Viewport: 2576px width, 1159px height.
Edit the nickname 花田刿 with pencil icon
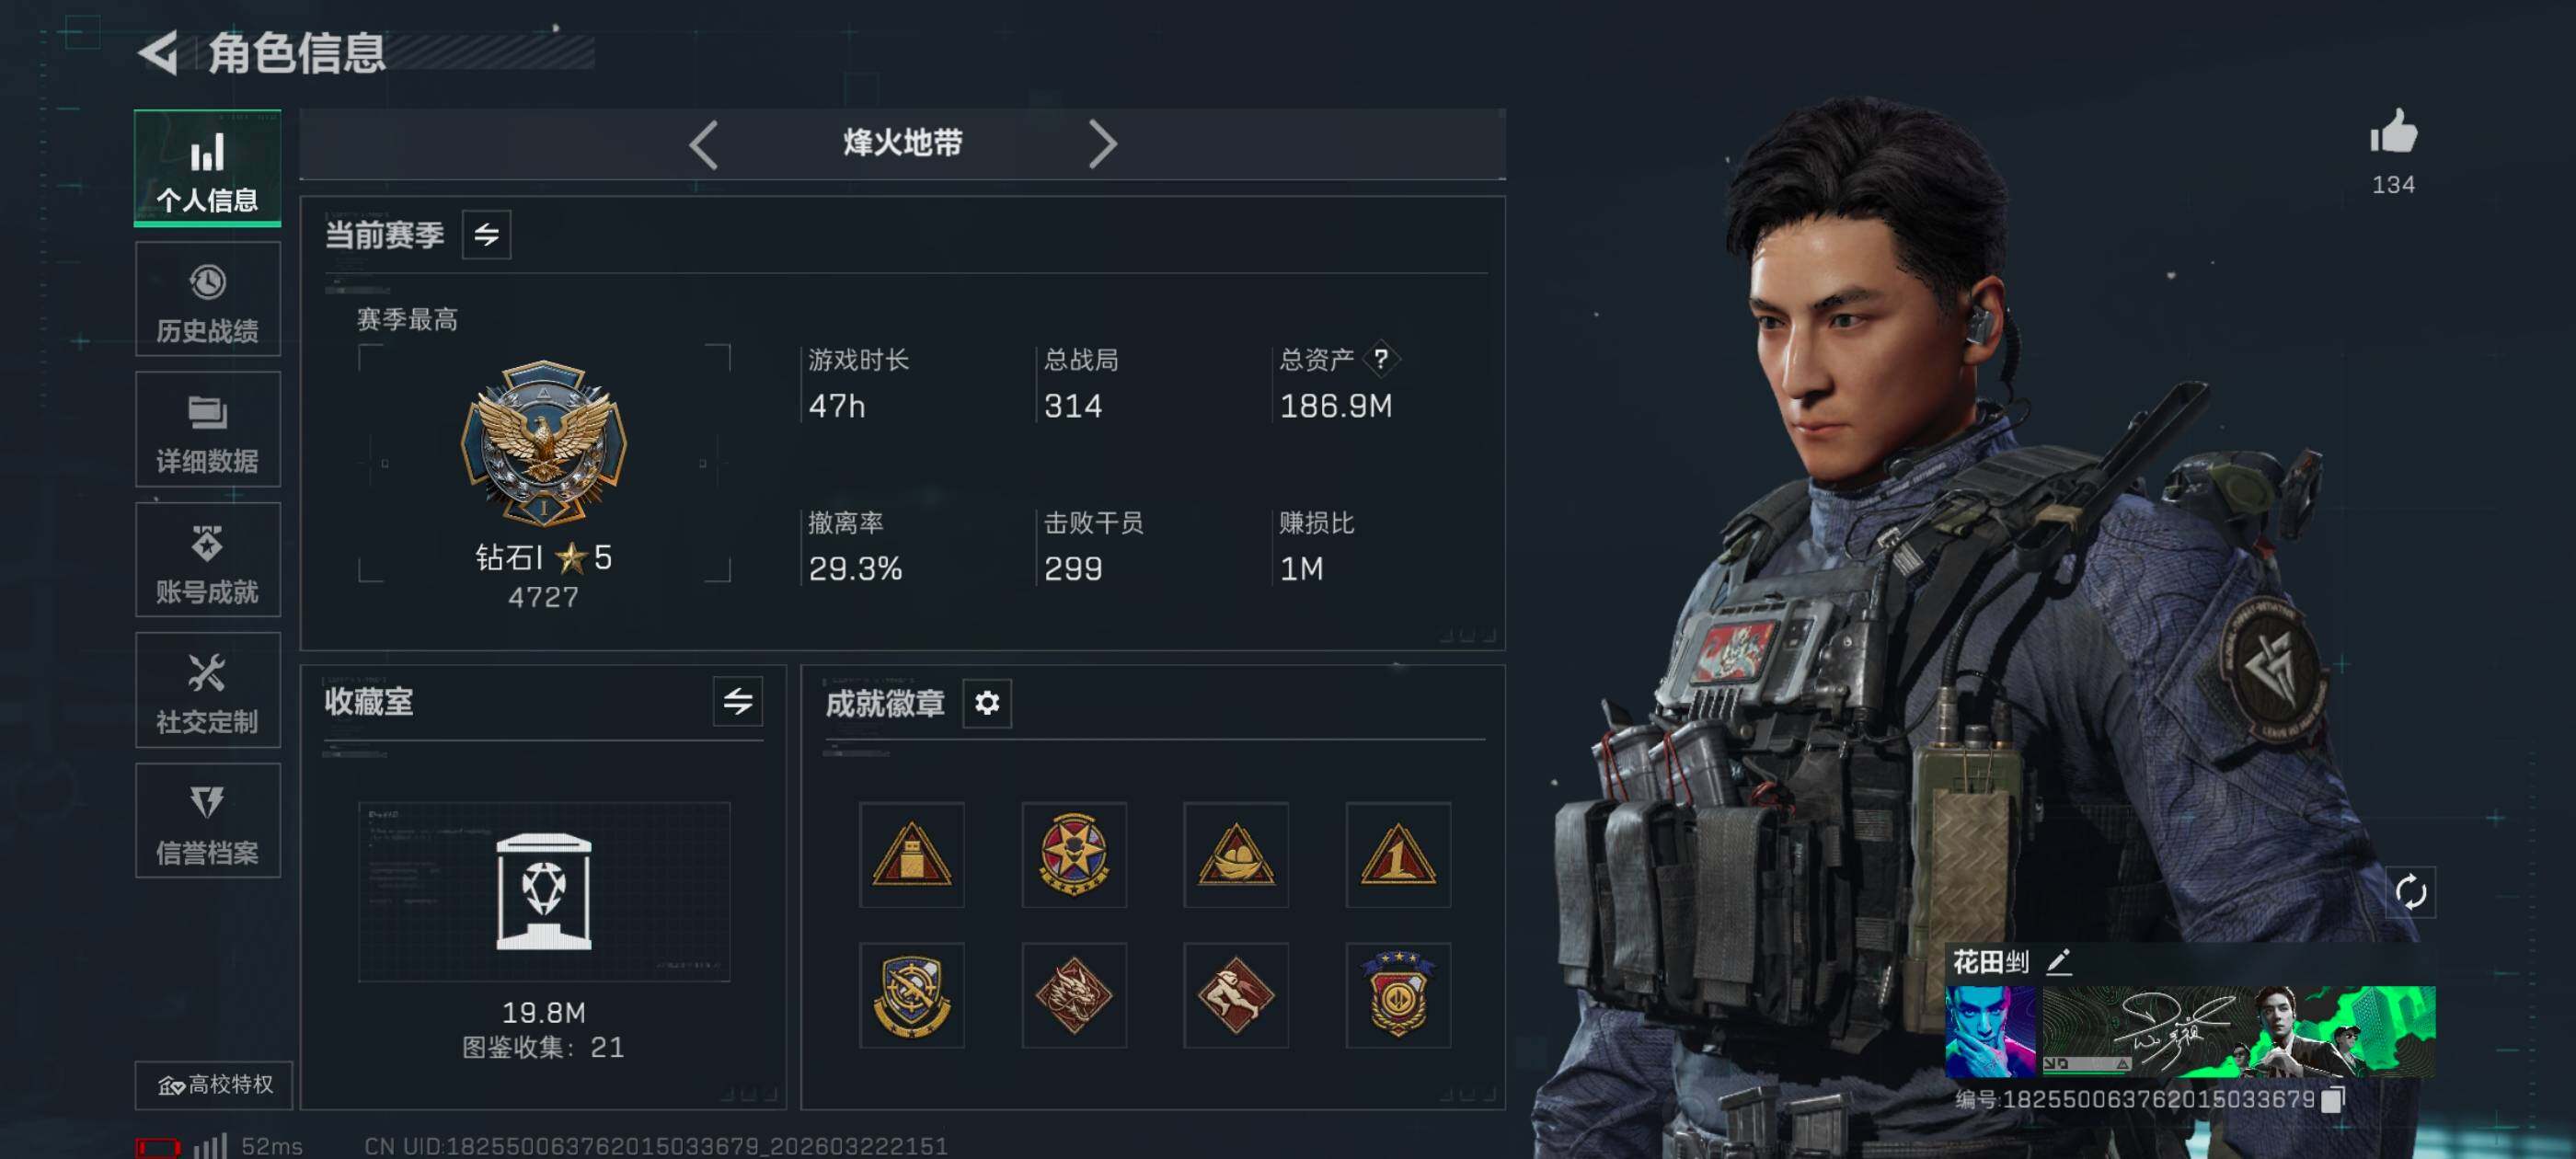pyautogui.click(x=2058, y=962)
